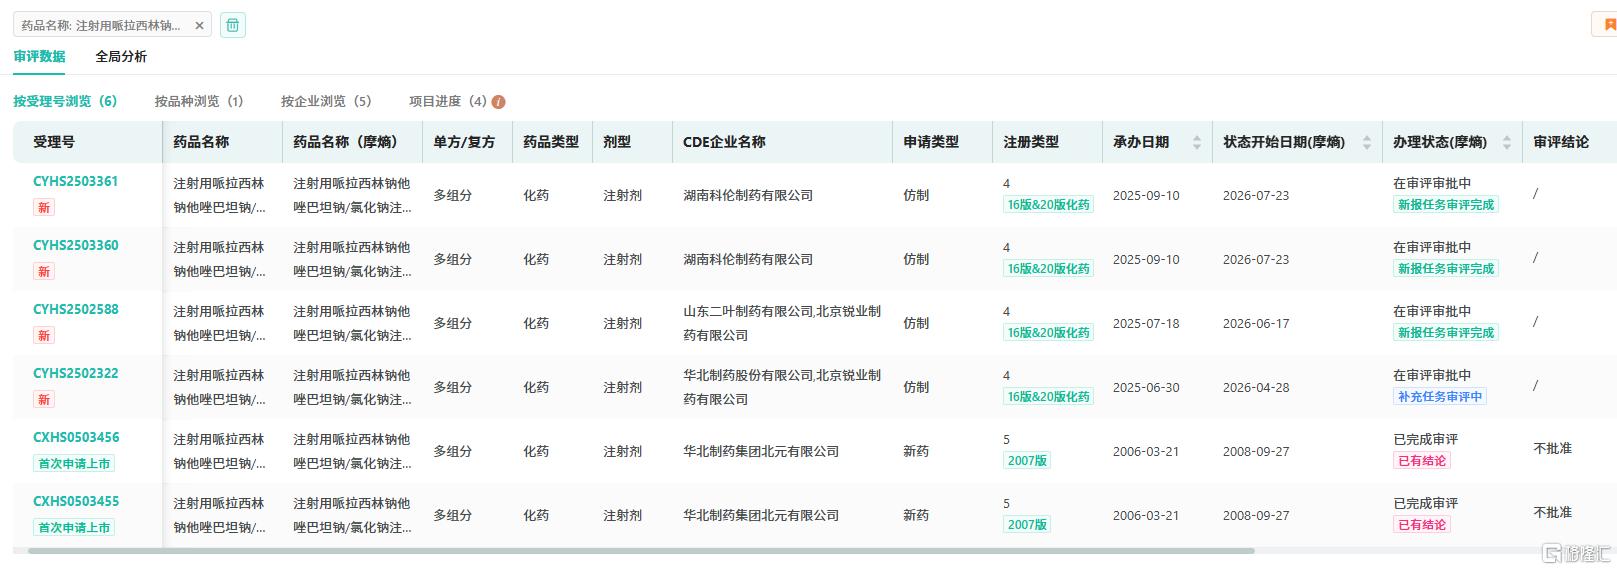This screenshot has width=1617, height=570.
Task: Open acceptance number CYHS2503360 link
Action: tap(76, 245)
